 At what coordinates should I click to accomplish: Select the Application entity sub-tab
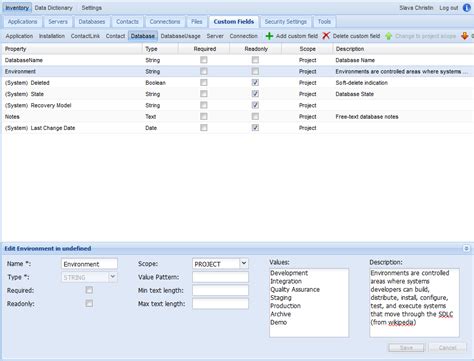(x=19, y=36)
